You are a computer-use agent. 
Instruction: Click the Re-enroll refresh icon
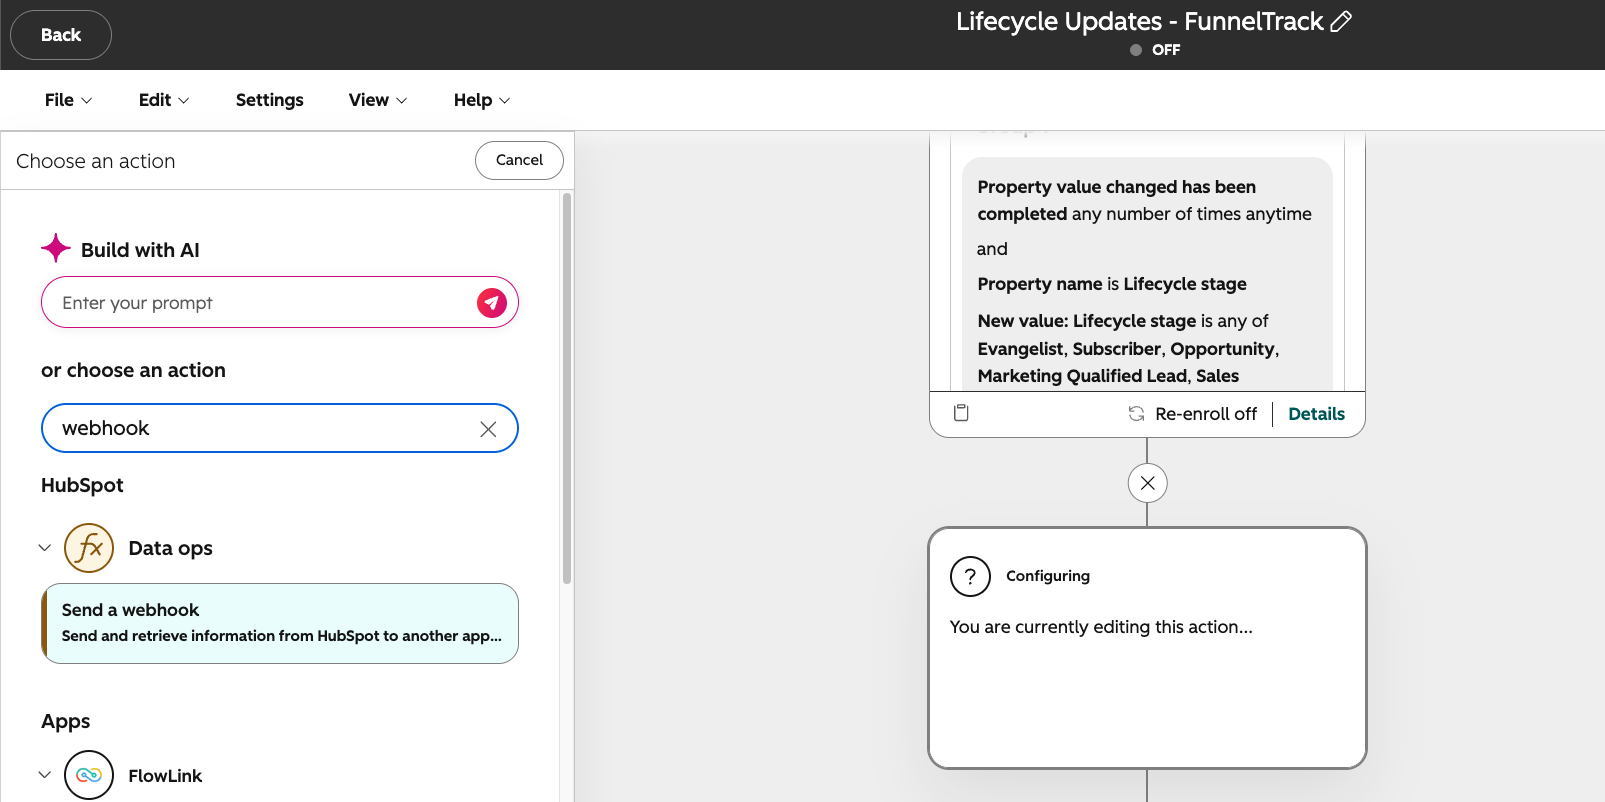1137,414
